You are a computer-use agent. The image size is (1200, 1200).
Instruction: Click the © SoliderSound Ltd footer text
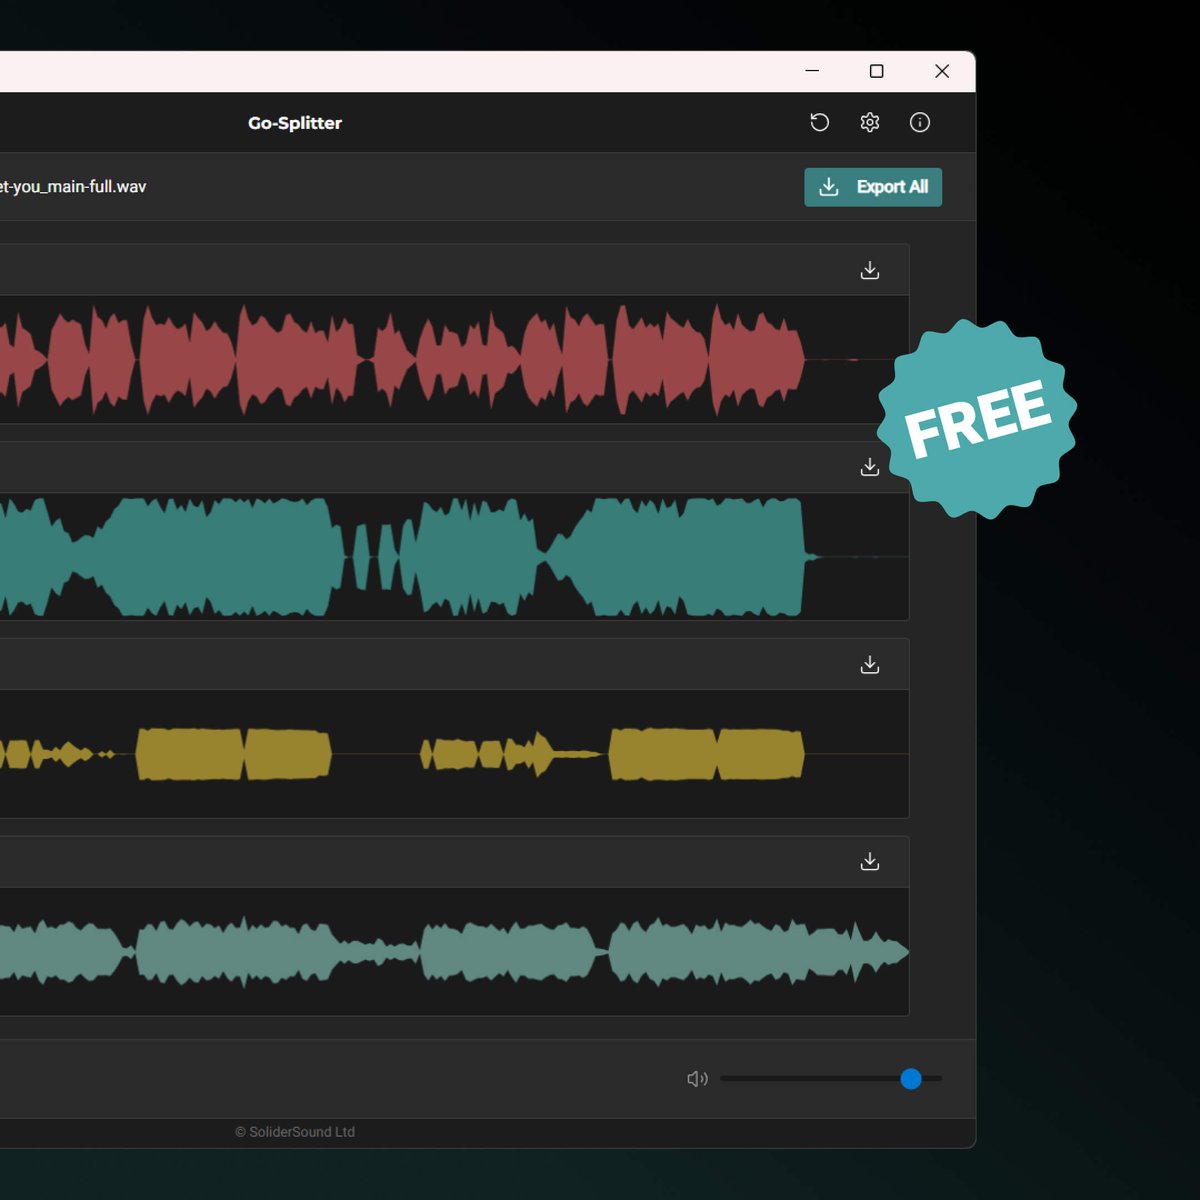click(x=295, y=1132)
